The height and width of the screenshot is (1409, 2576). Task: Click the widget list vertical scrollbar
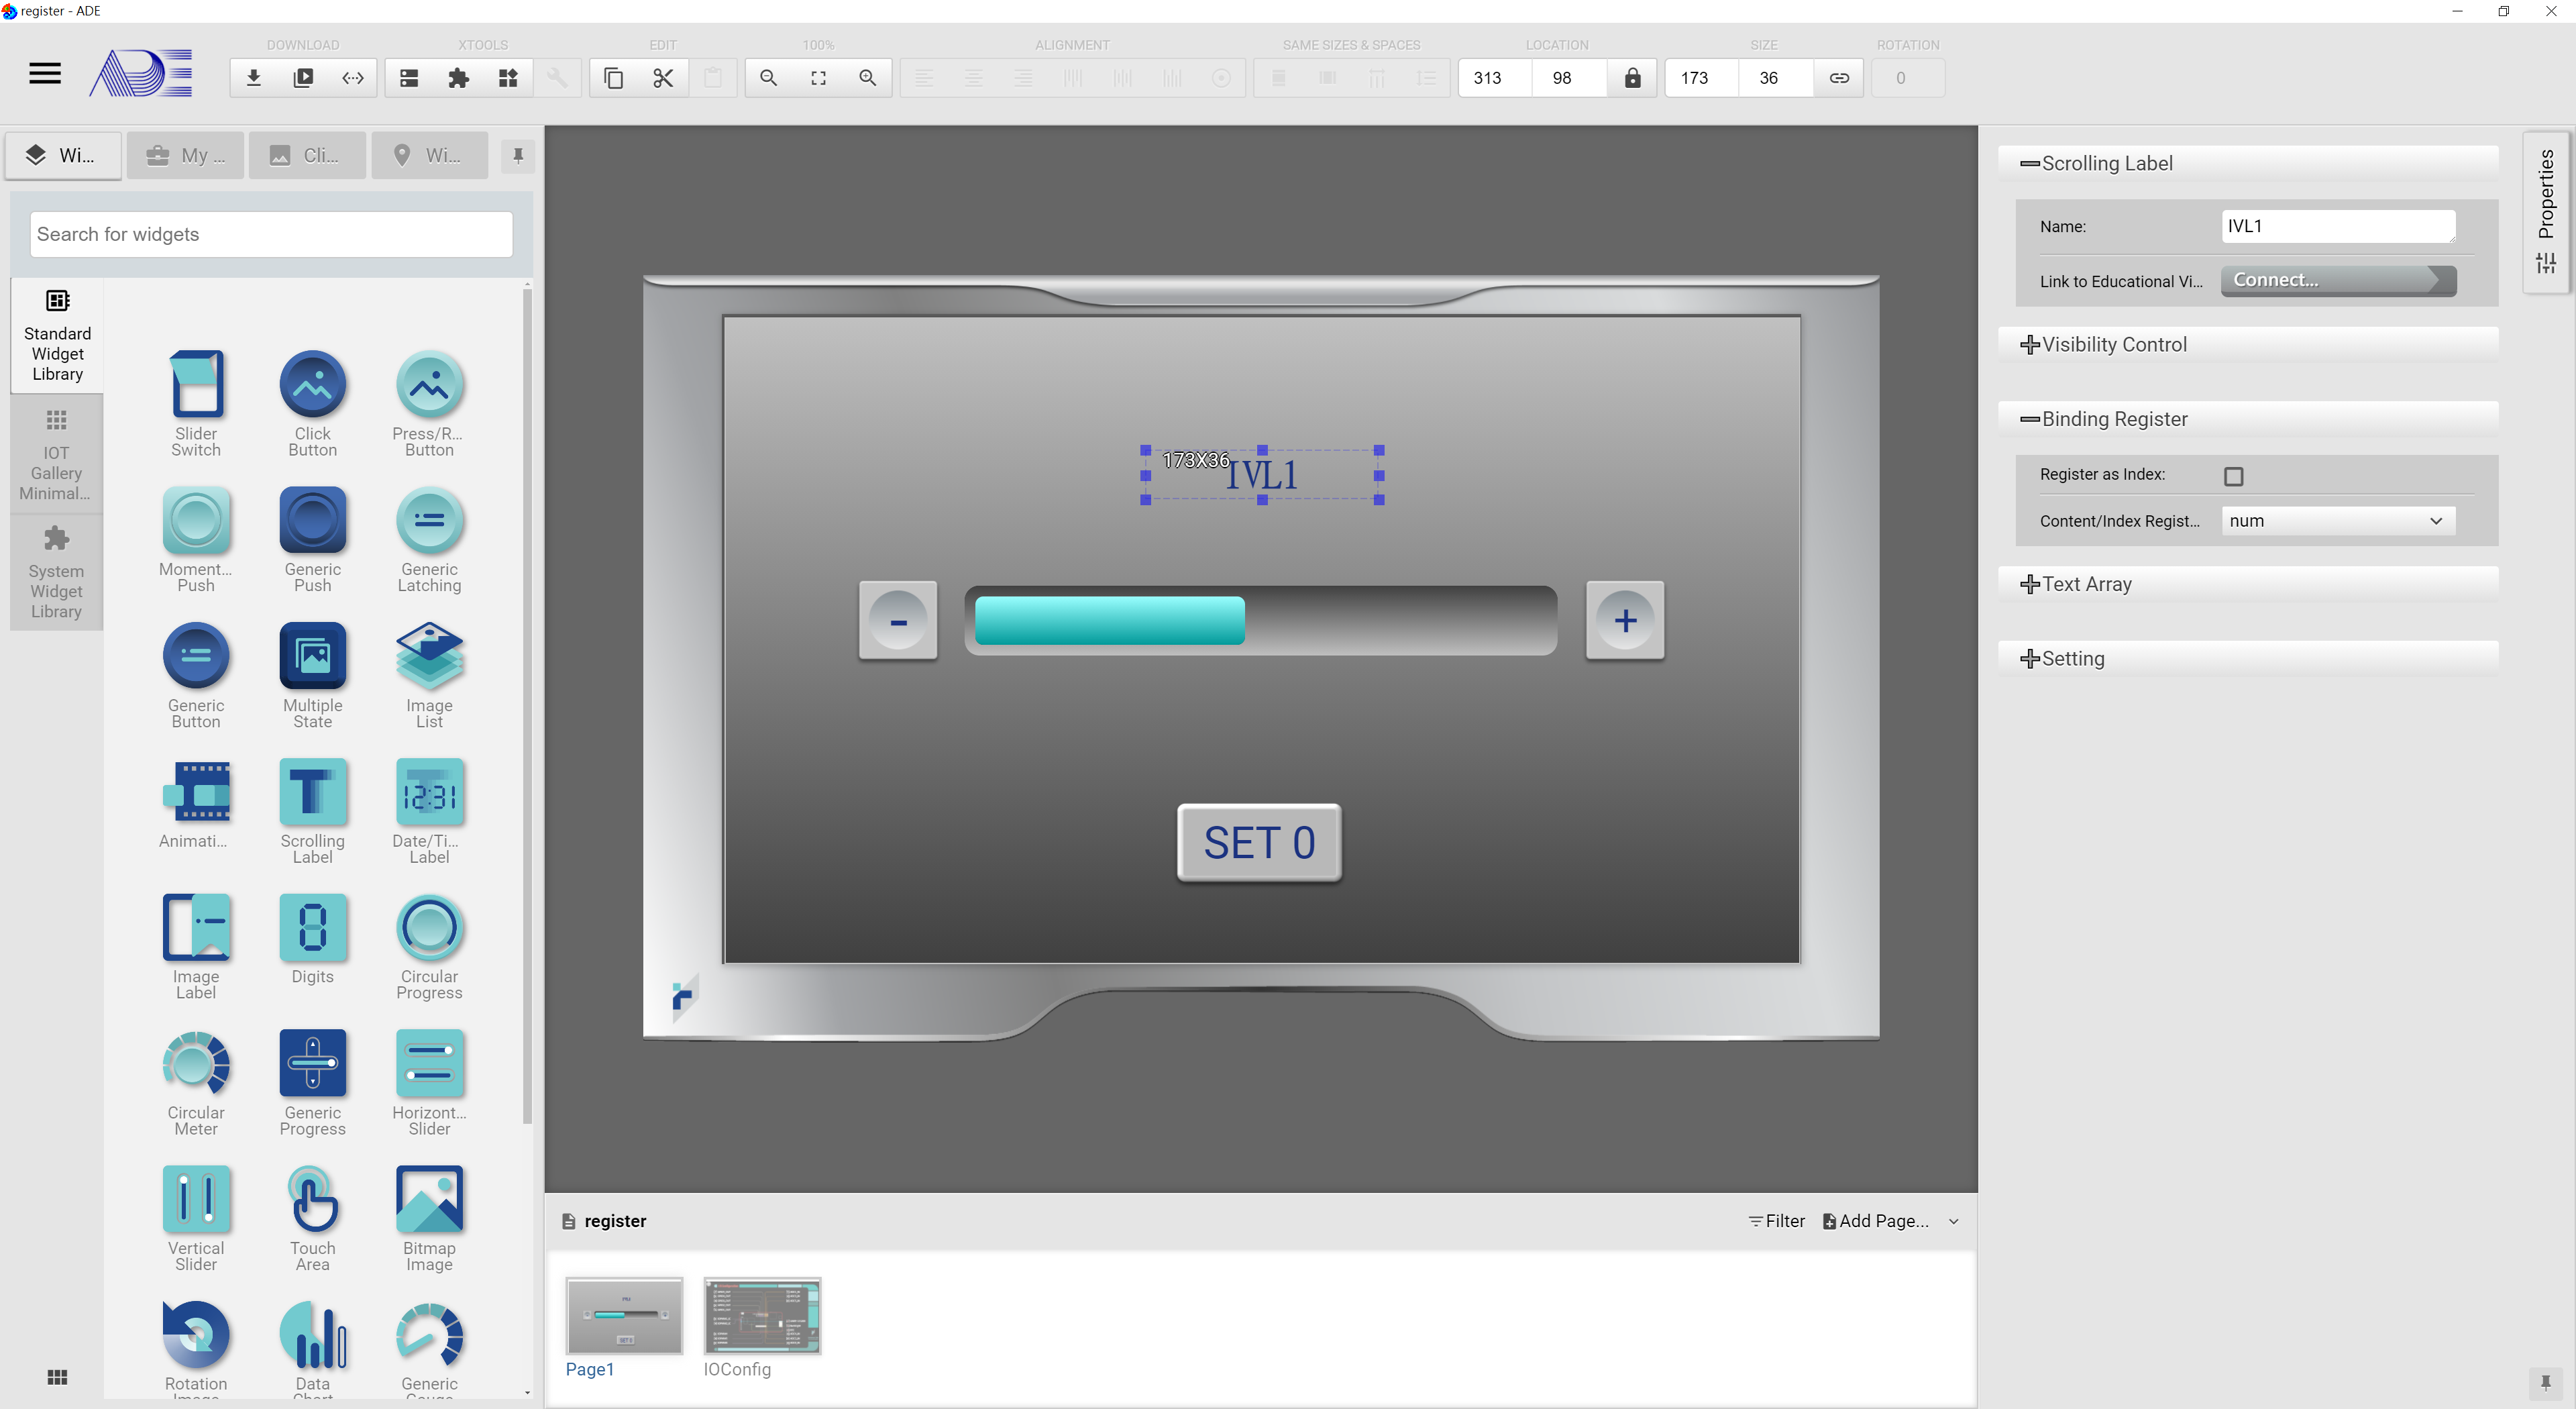[527, 705]
